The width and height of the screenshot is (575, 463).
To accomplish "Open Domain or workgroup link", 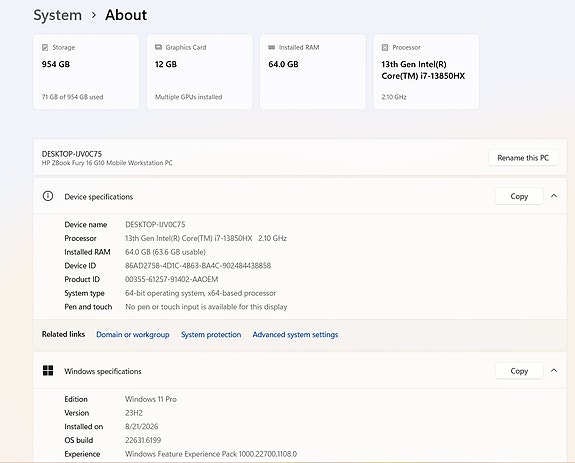I will [x=133, y=334].
